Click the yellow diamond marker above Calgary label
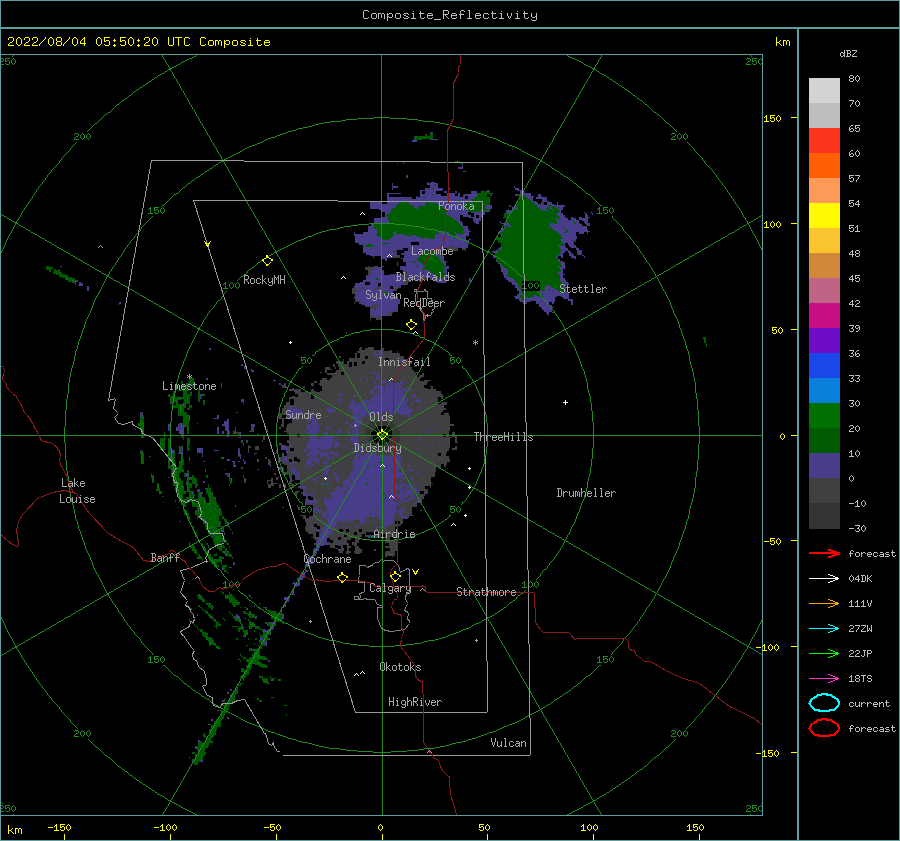 point(395,576)
